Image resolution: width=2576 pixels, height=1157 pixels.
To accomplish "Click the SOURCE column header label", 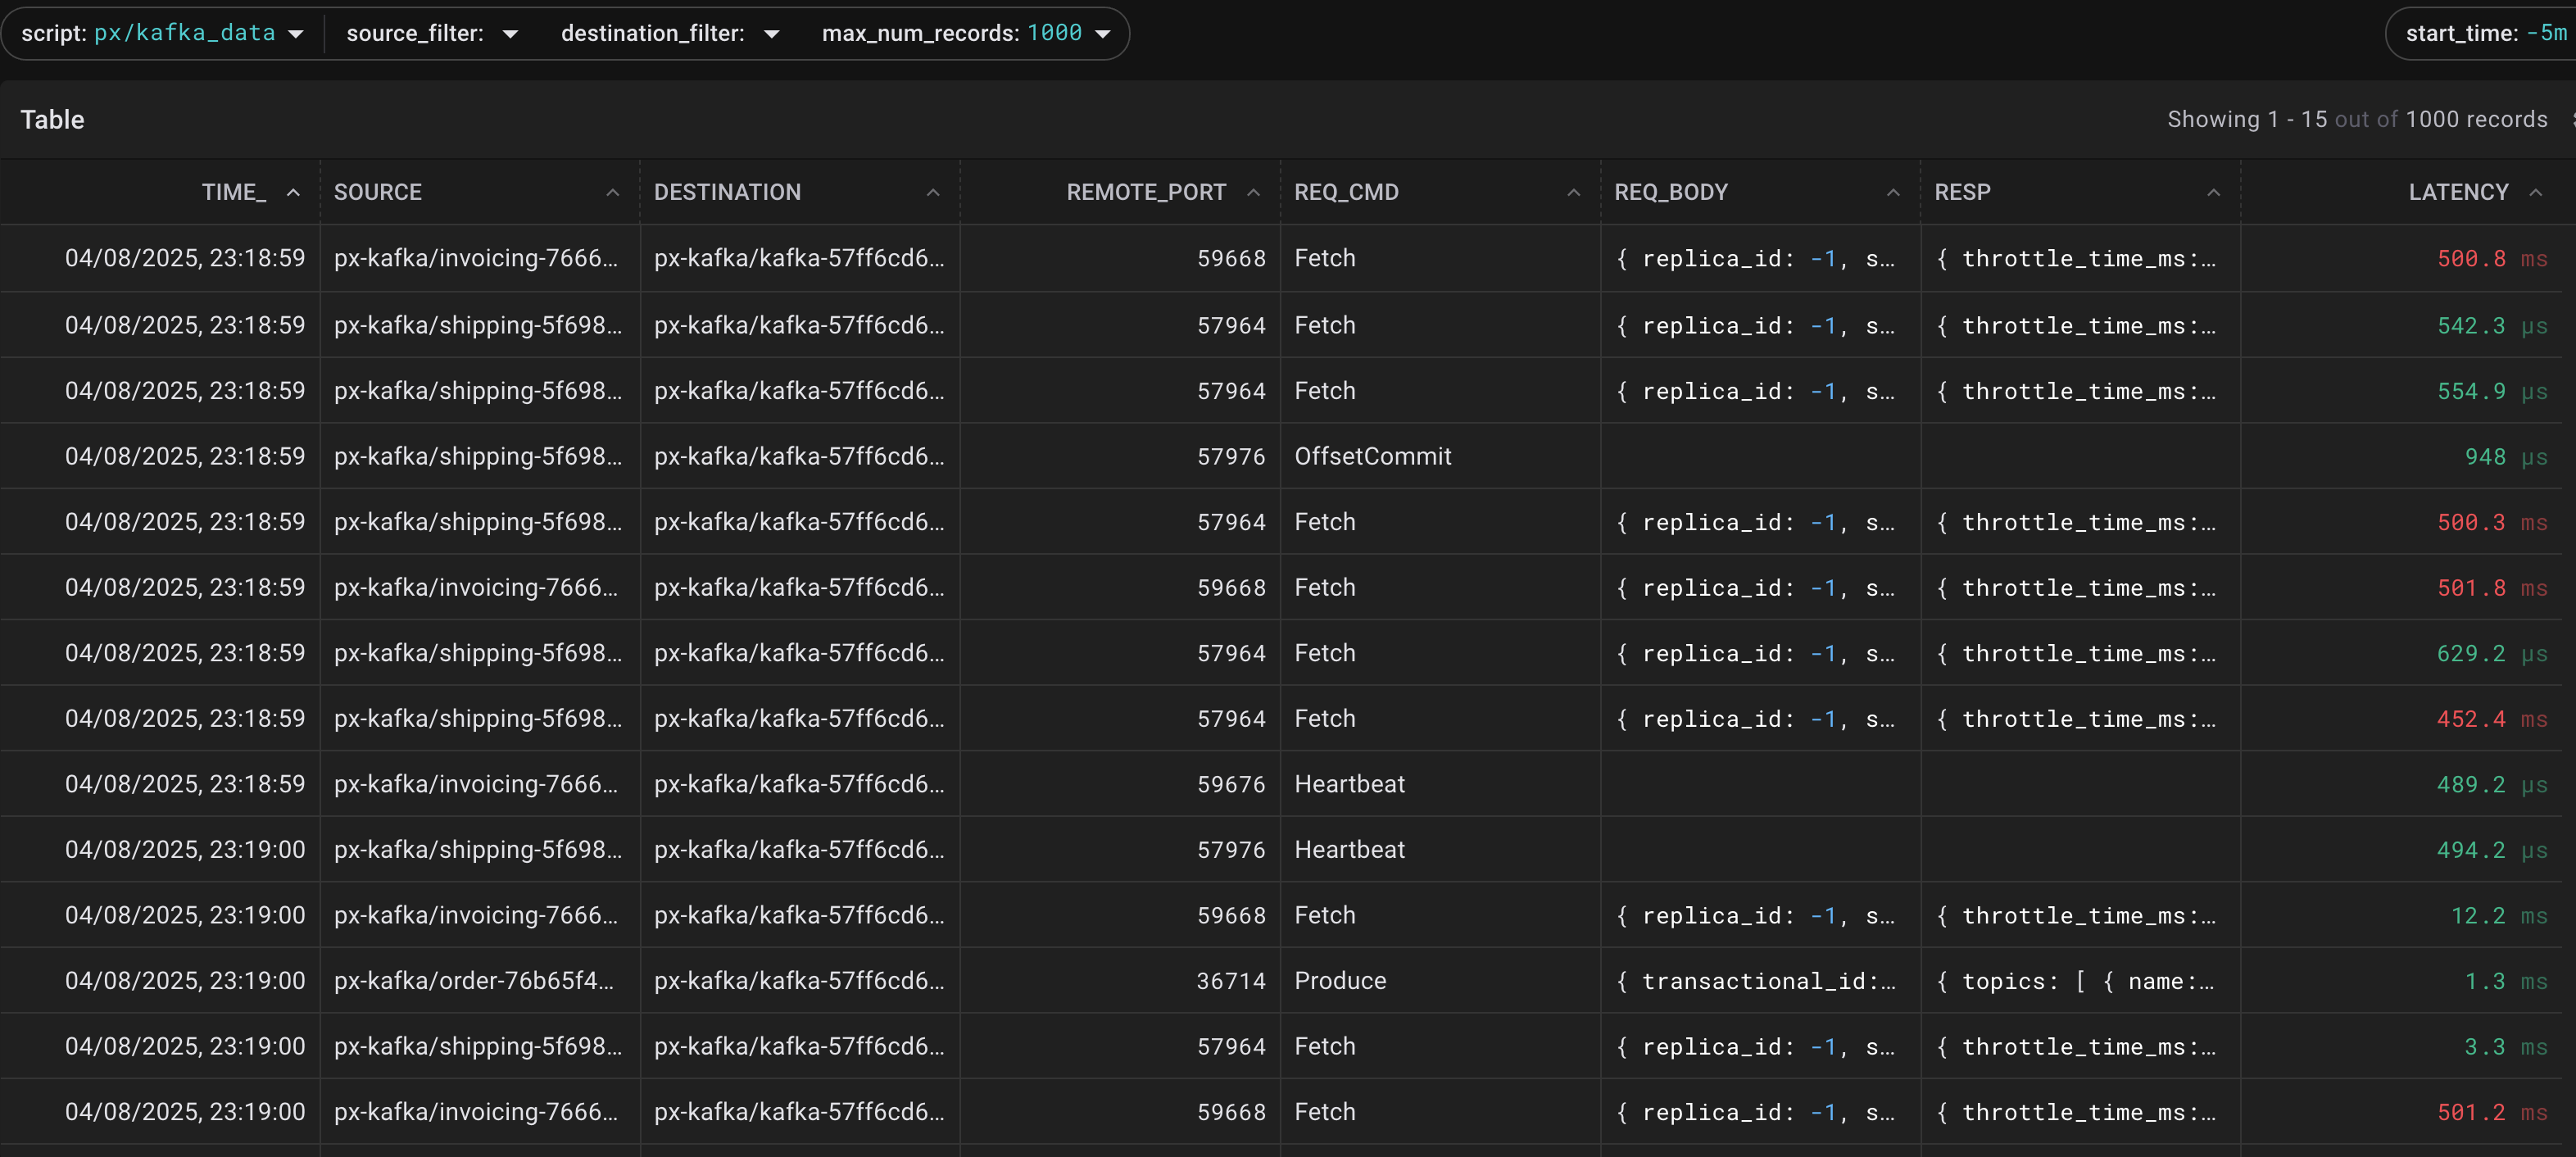I will click(378, 192).
